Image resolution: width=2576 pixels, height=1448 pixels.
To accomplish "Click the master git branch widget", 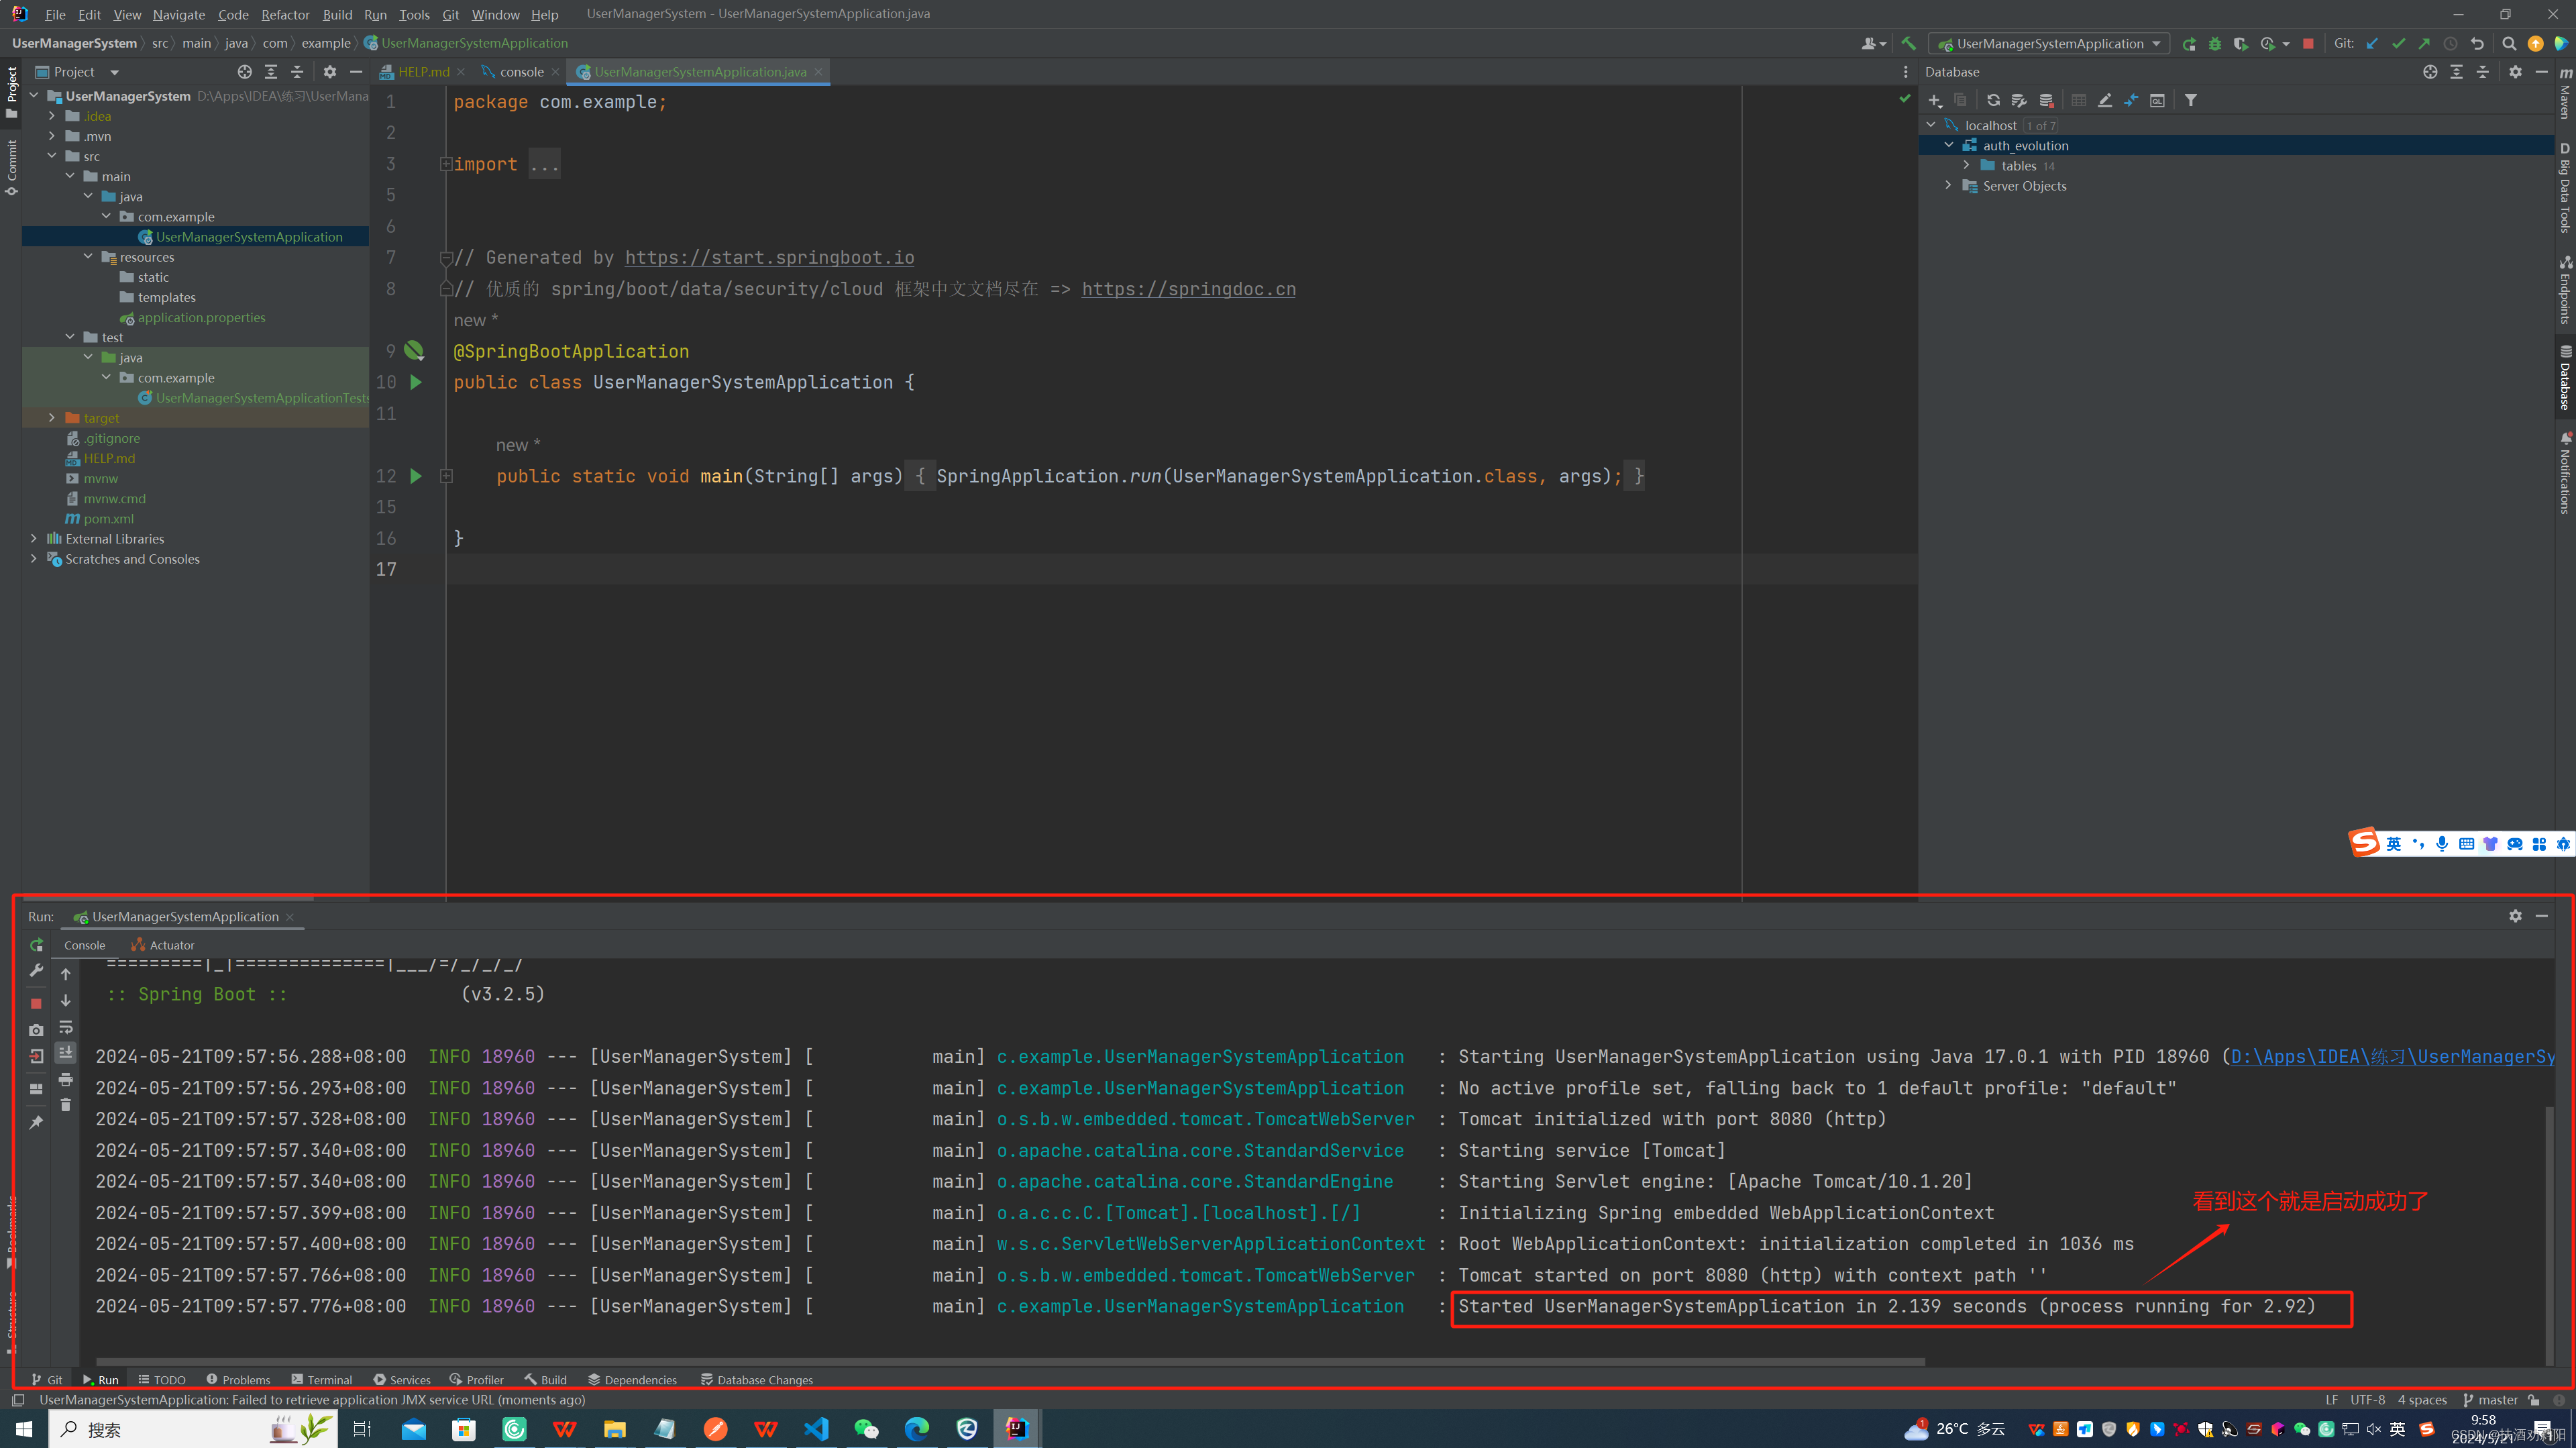I will click(2491, 1400).
